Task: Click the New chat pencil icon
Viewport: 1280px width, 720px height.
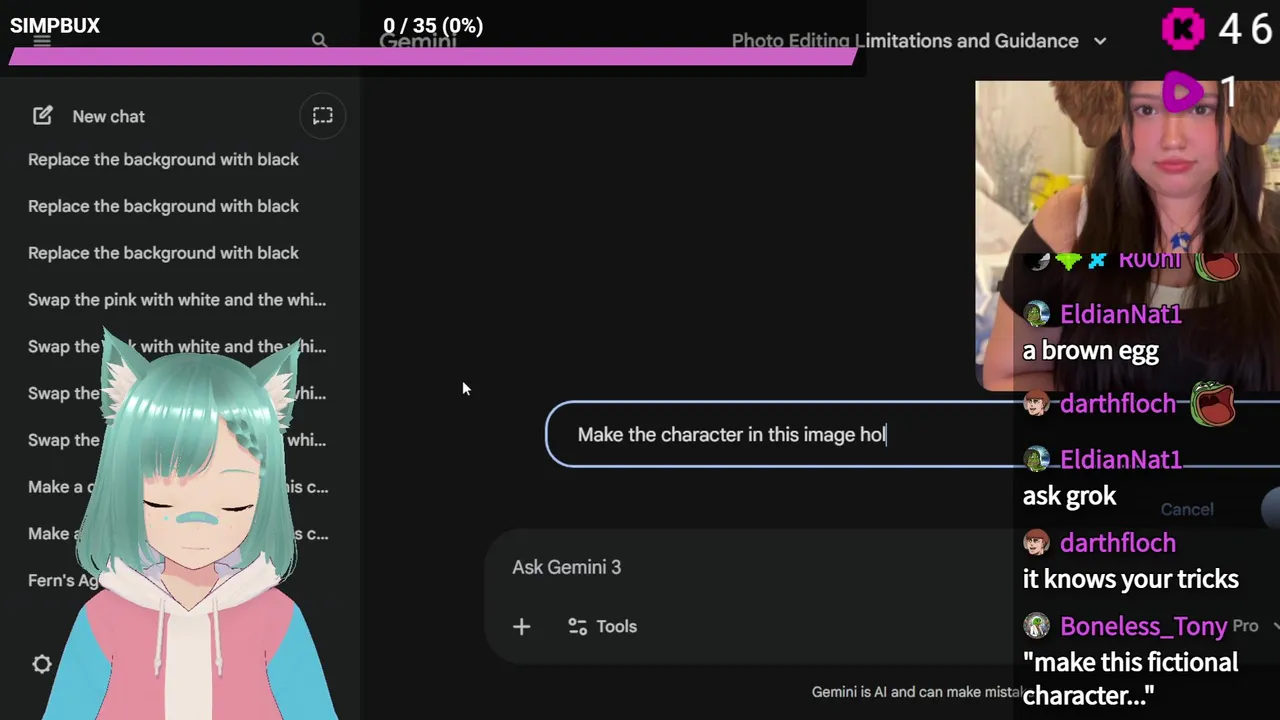Action: pyautogui.click(x=42, y=116)
